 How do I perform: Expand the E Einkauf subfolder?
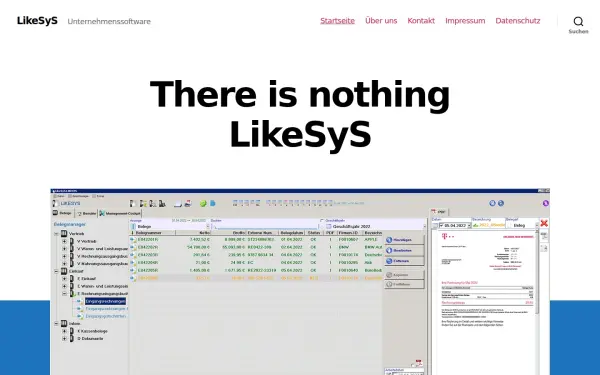pos(64,279)
